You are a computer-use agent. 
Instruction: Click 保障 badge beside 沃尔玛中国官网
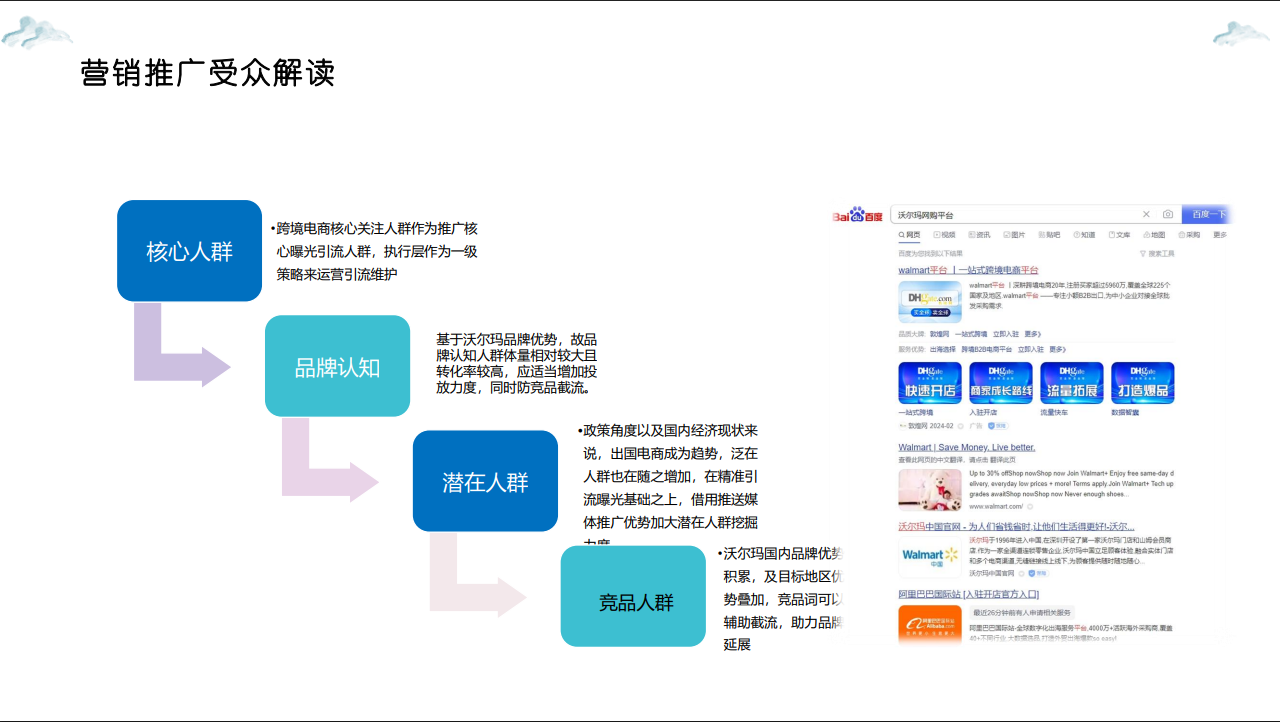click(x=1039, y=573)
